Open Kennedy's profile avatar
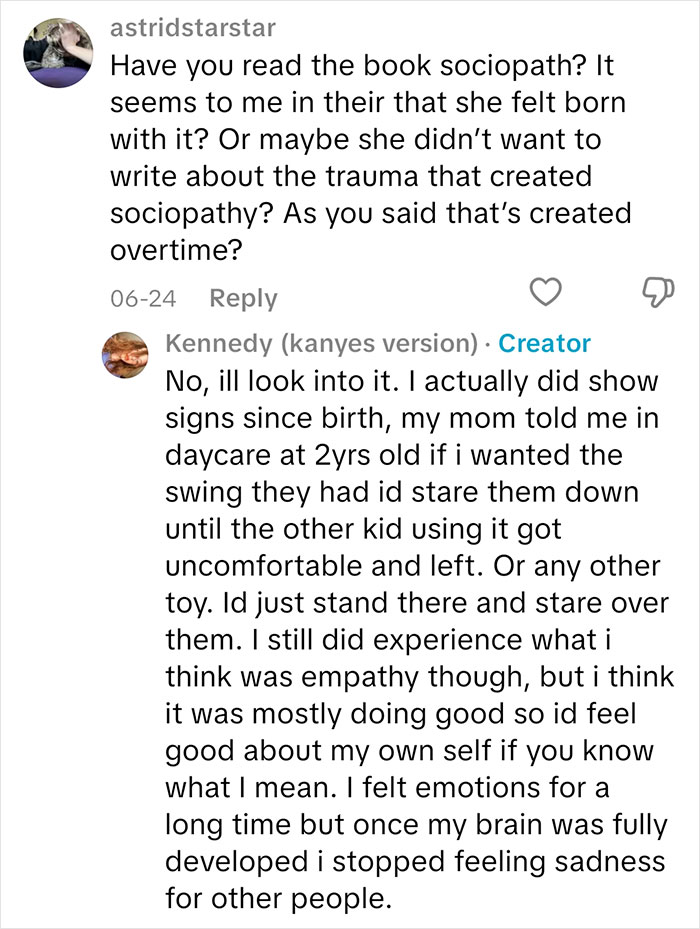Viewport: 700px width, 929px height. coord(126,354)
